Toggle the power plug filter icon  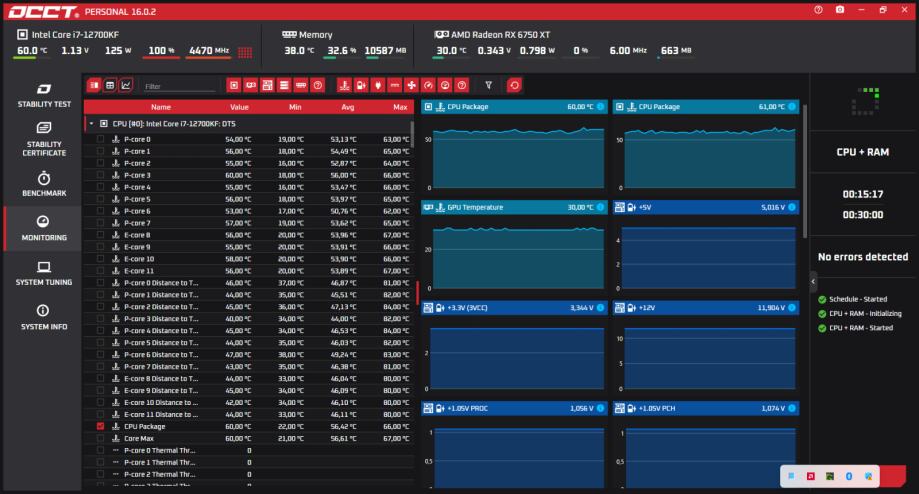[378, 86]
